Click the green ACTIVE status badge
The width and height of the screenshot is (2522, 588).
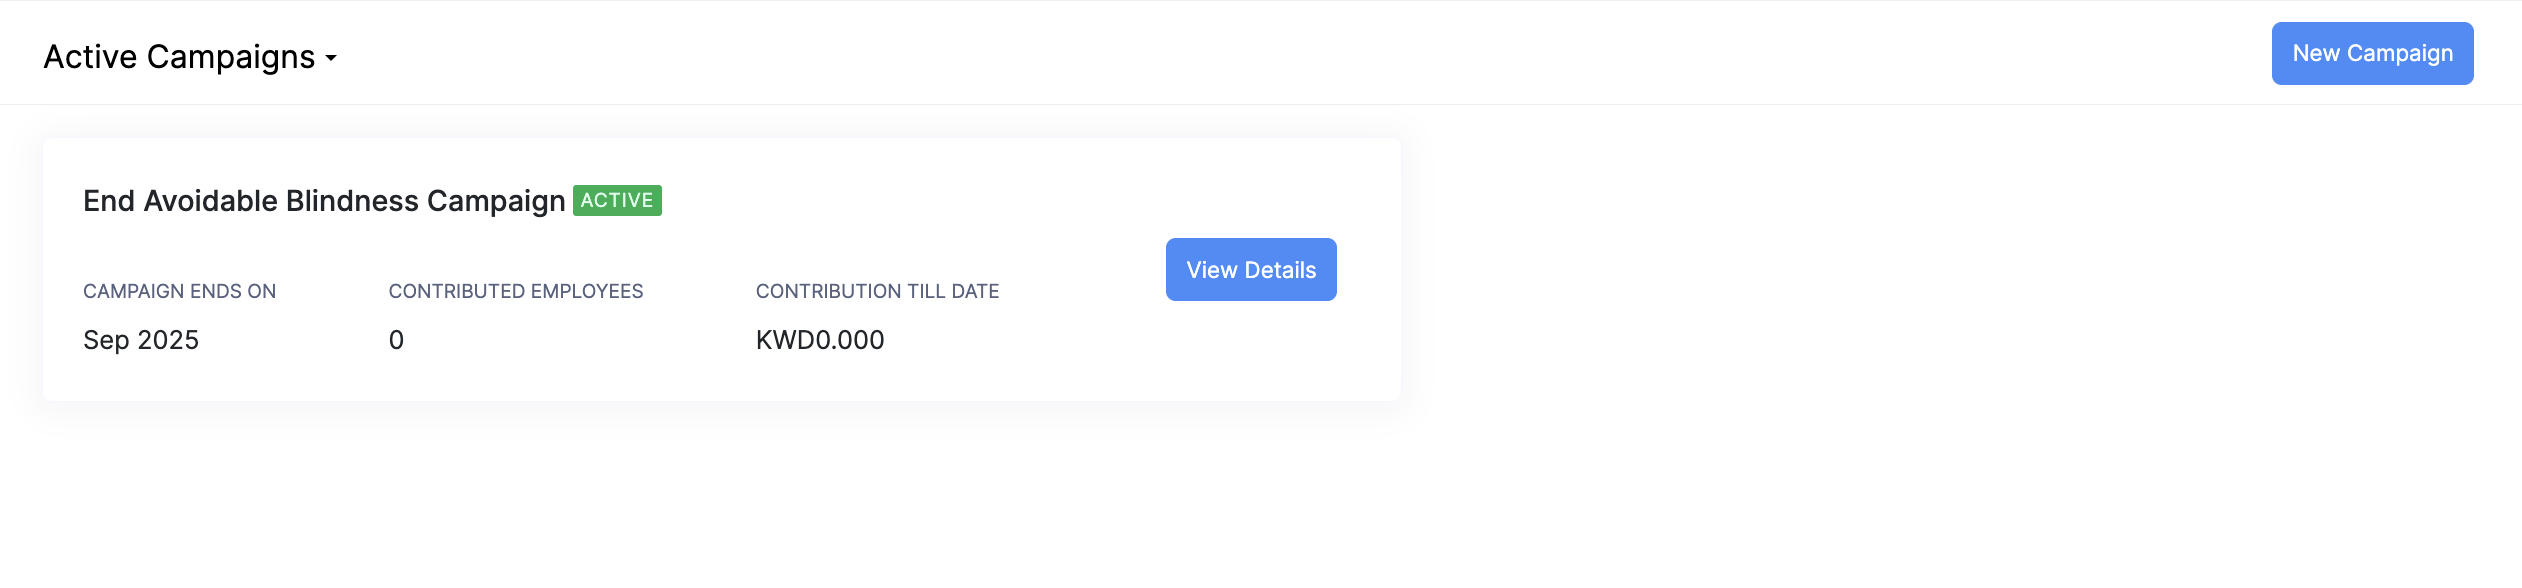coord(617,201)
